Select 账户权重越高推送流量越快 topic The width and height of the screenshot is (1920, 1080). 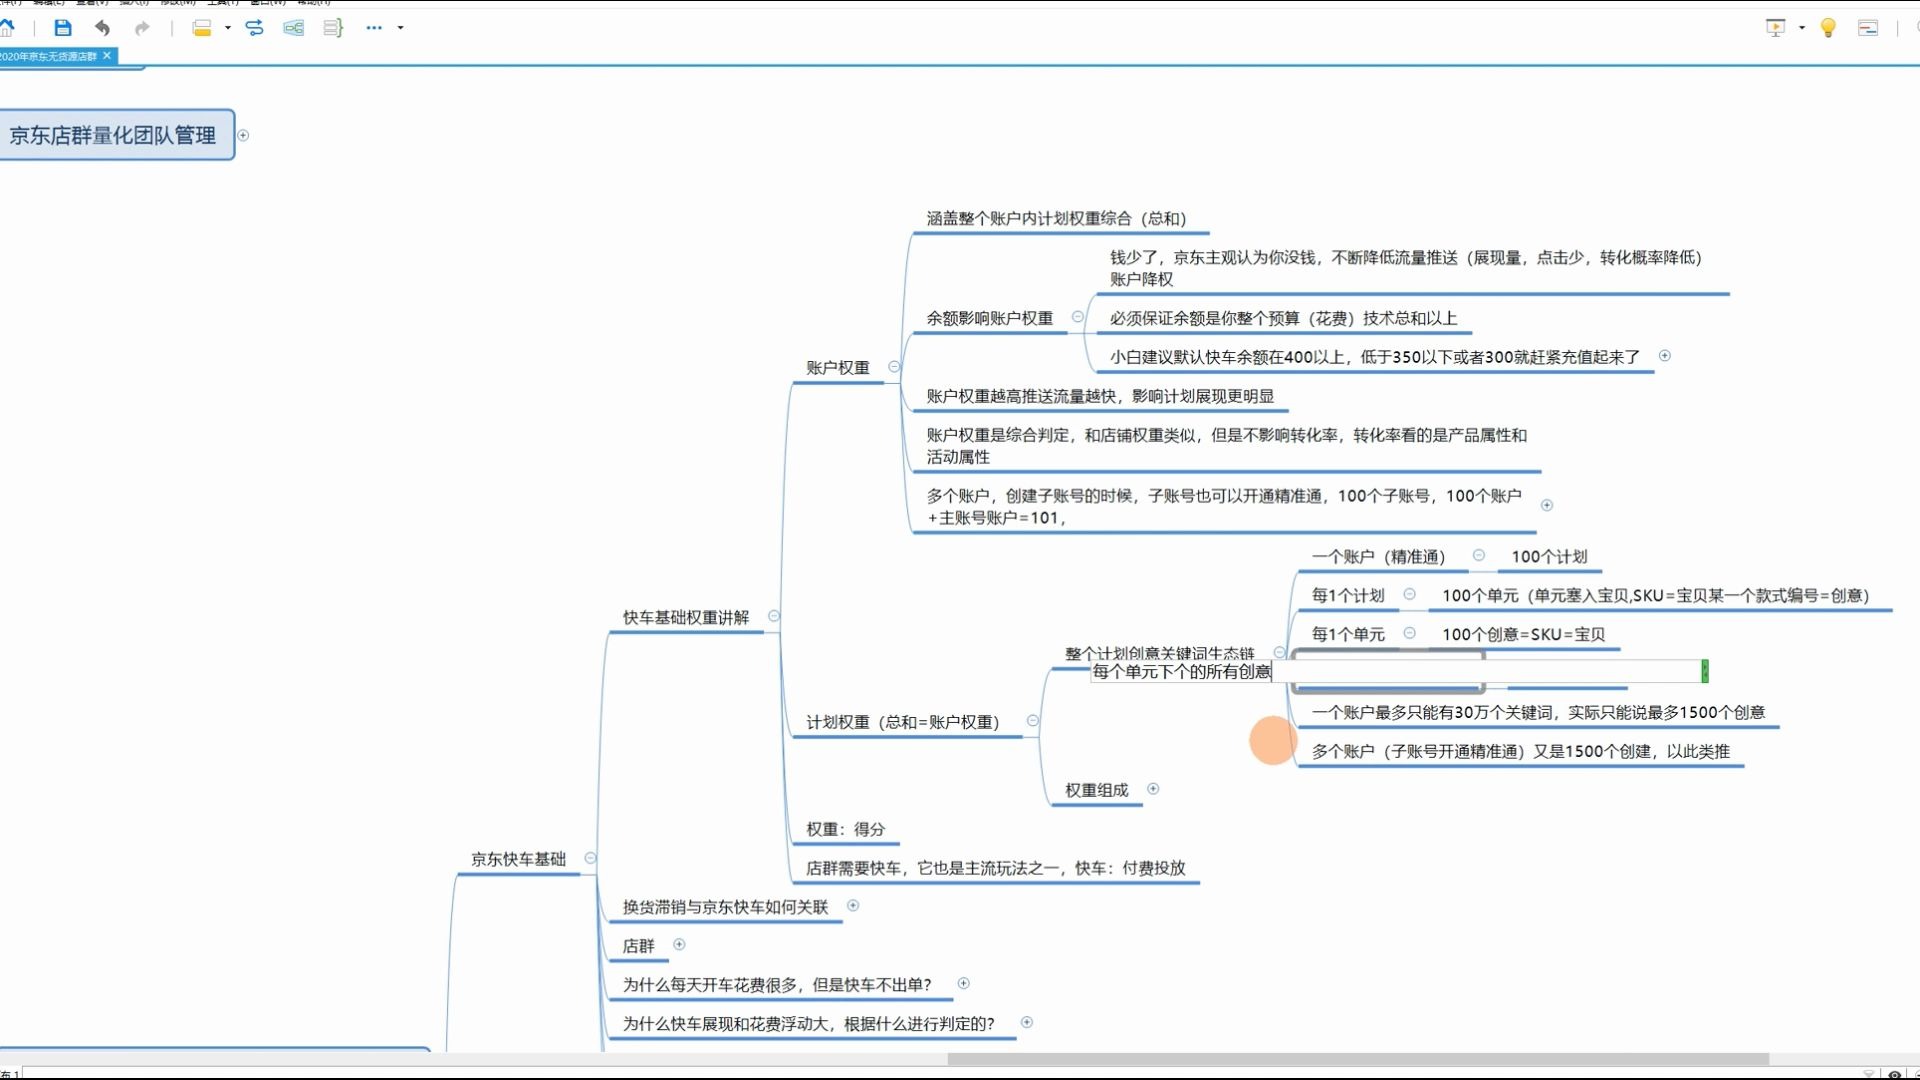click(1100, 396)
